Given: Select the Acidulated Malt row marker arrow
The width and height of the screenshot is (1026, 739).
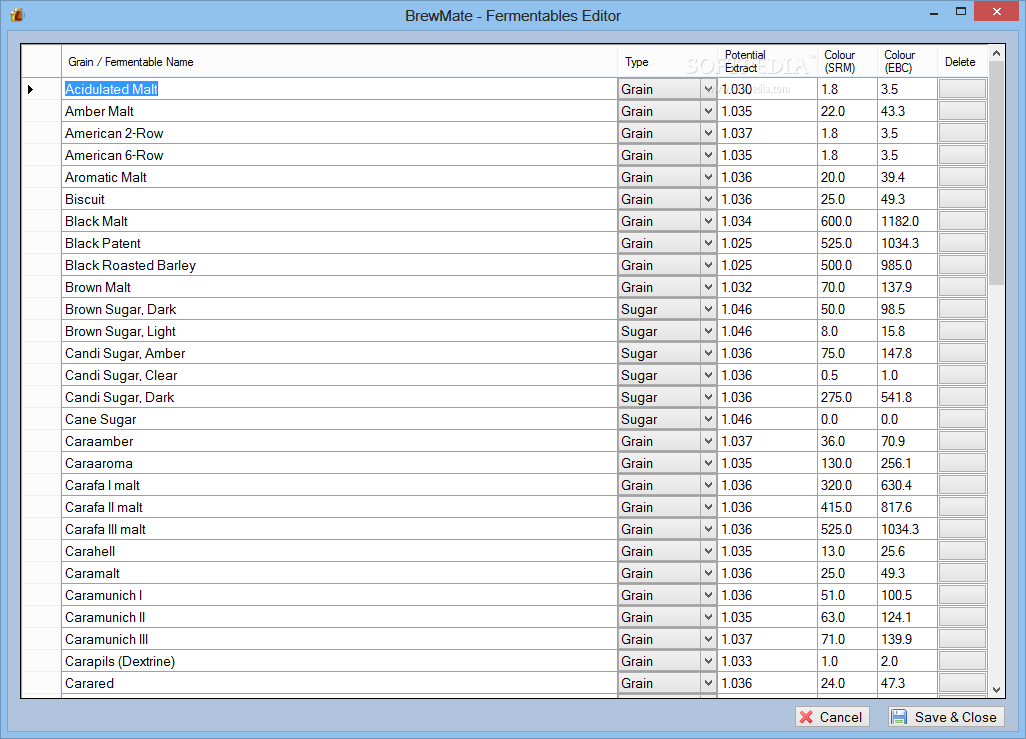Looking at the screenshot, I should click(31, 89).
